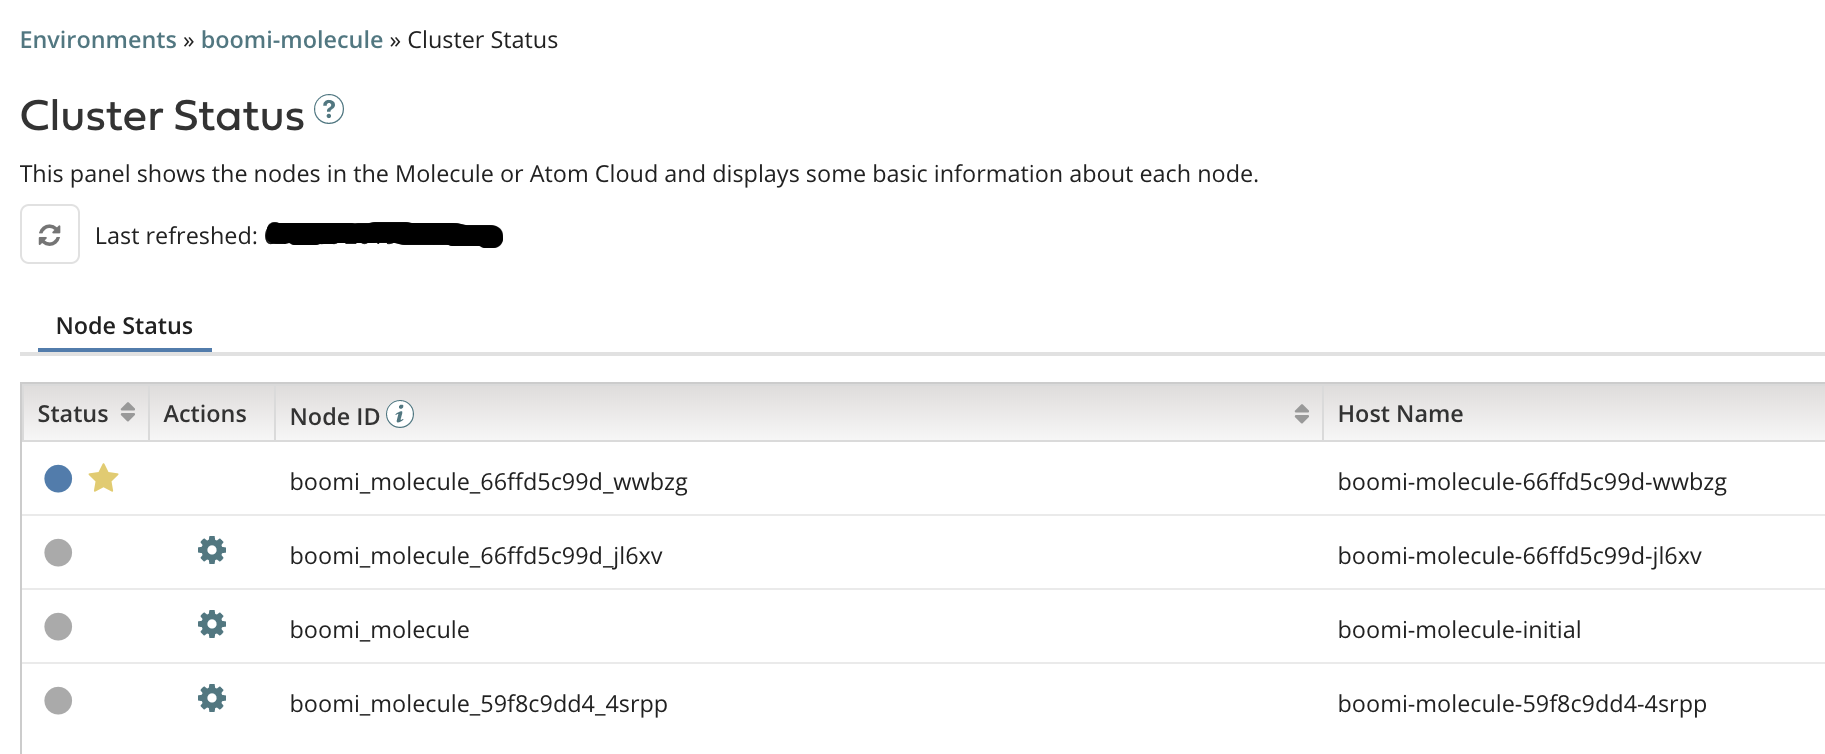Click host name boomi-molecule-59f8c9dd4-4srpp
The height and width of the screenshot is (754, 1825).
point(1522,704)
